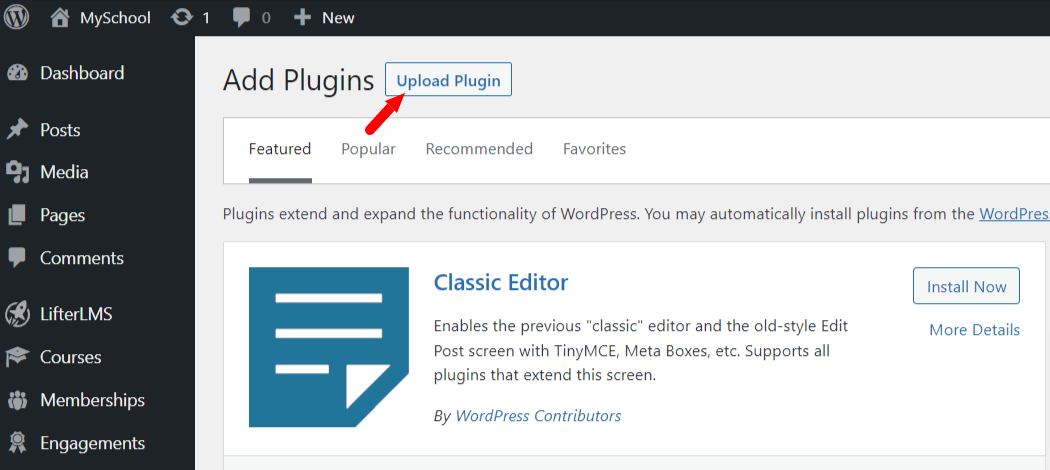Screen dimensions: 1050x470
Task: Open the Favorites tab
Action: click(x=595, y=149)
